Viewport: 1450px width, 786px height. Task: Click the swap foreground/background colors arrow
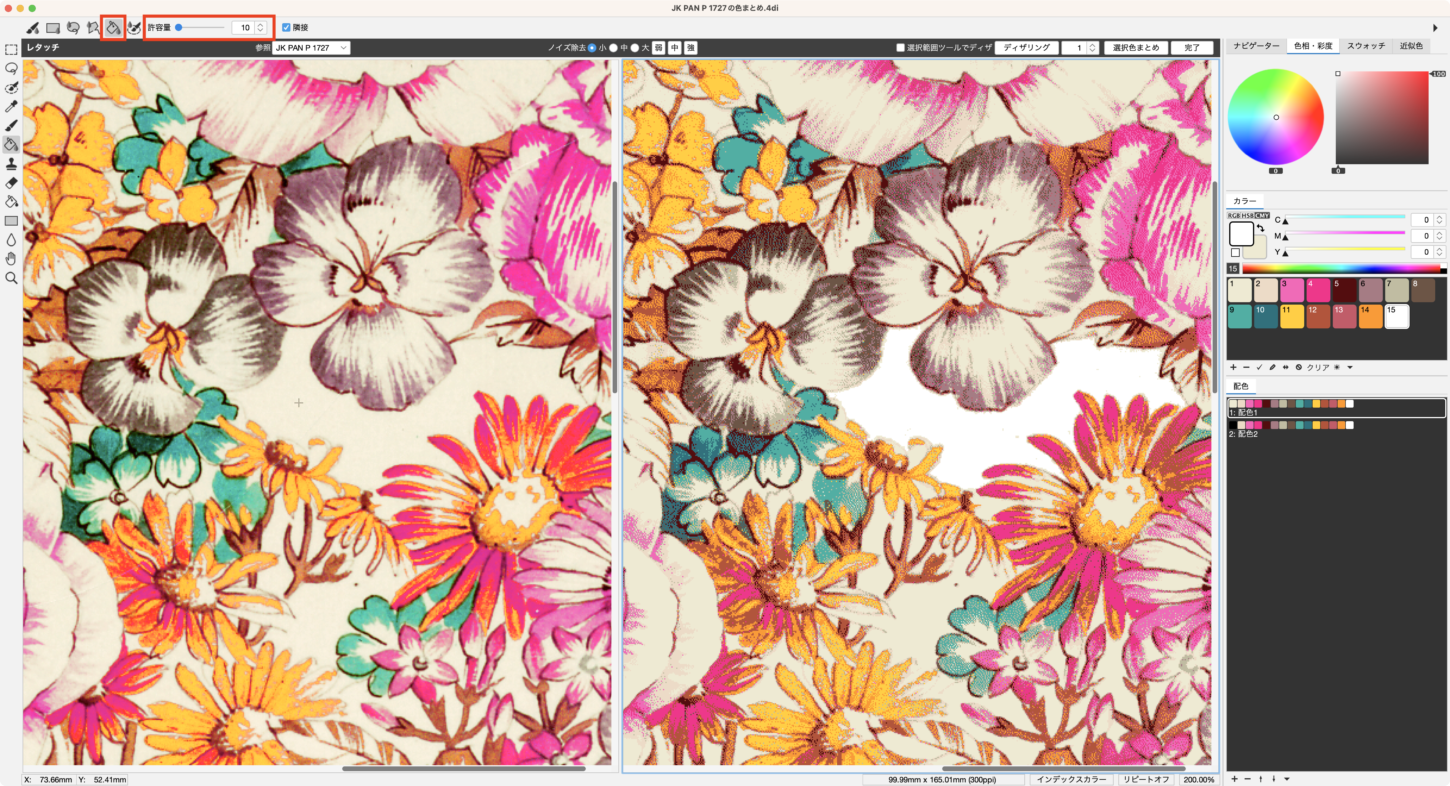pos(1261,228)
